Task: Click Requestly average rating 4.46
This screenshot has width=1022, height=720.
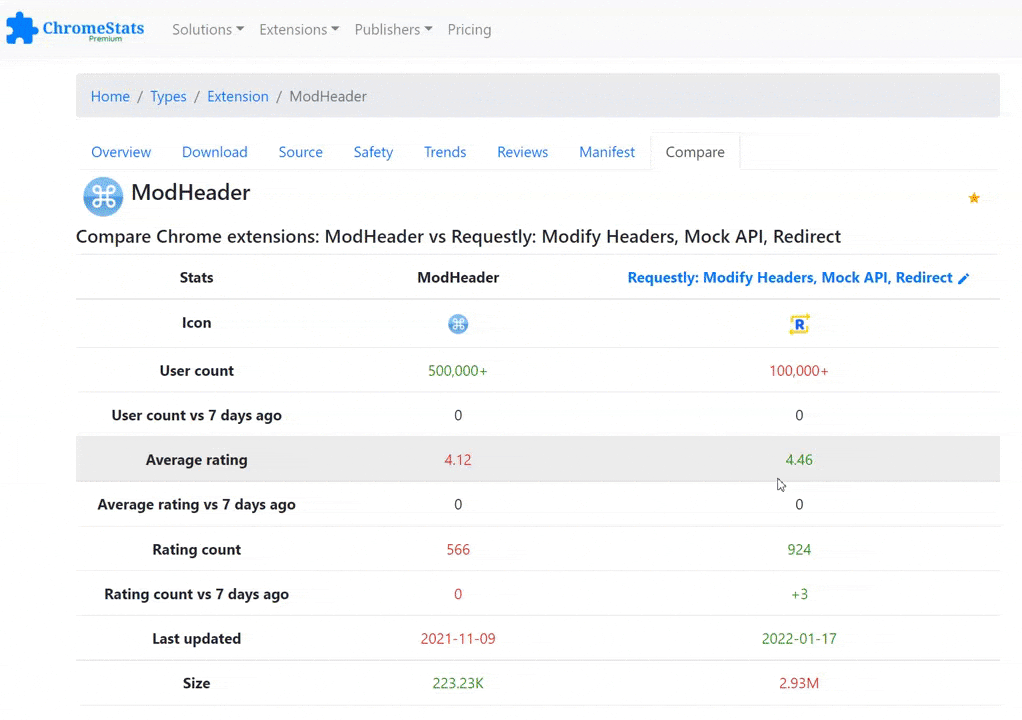Action: pyautogui.click(x=799, y=460)
